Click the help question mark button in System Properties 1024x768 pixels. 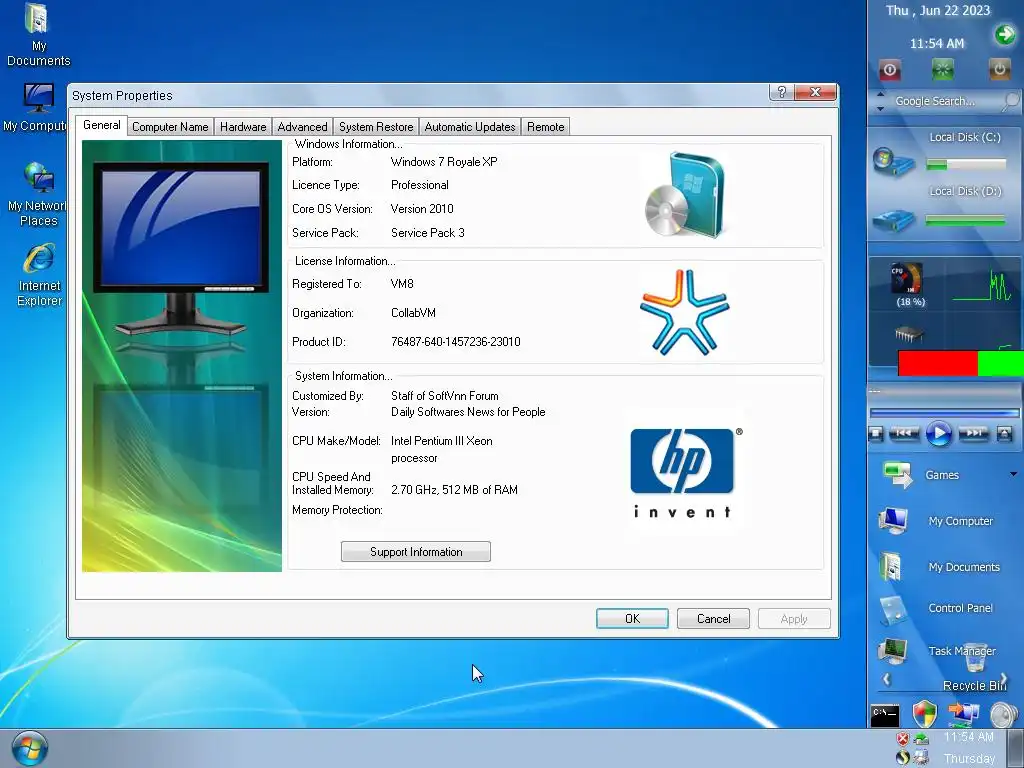point(782,92)
